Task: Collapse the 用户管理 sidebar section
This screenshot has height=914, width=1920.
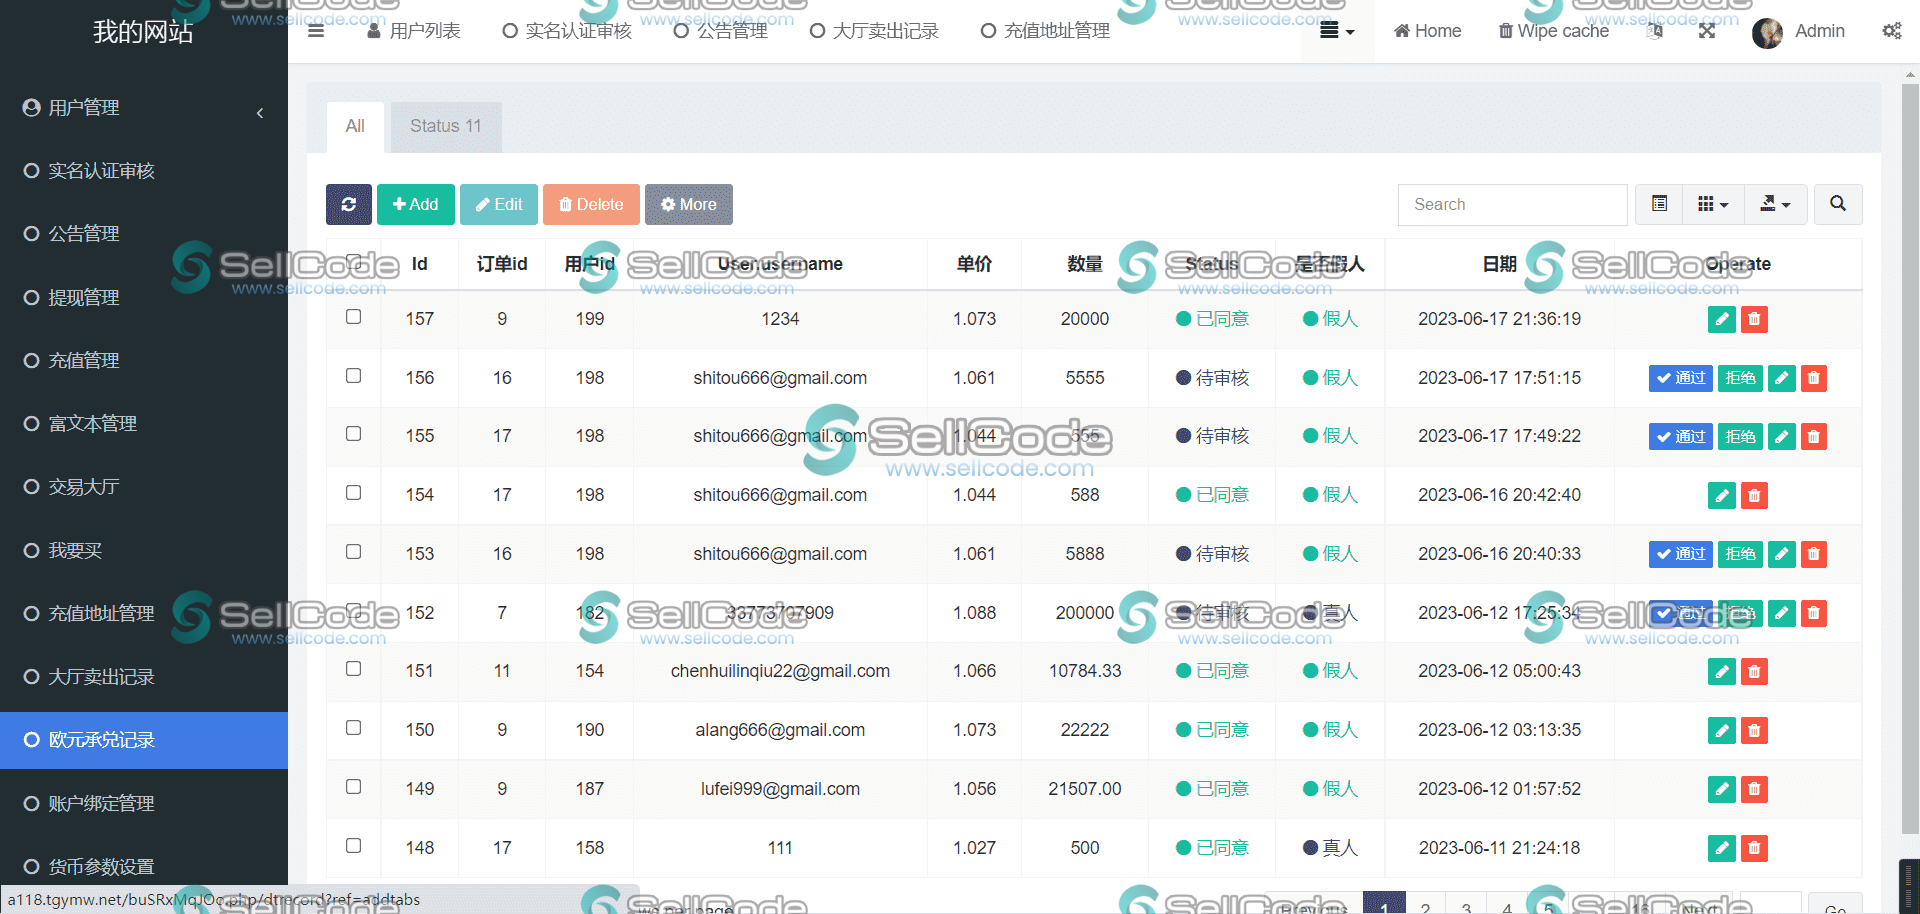Action: pyautogui.click(x=260, y=113)
